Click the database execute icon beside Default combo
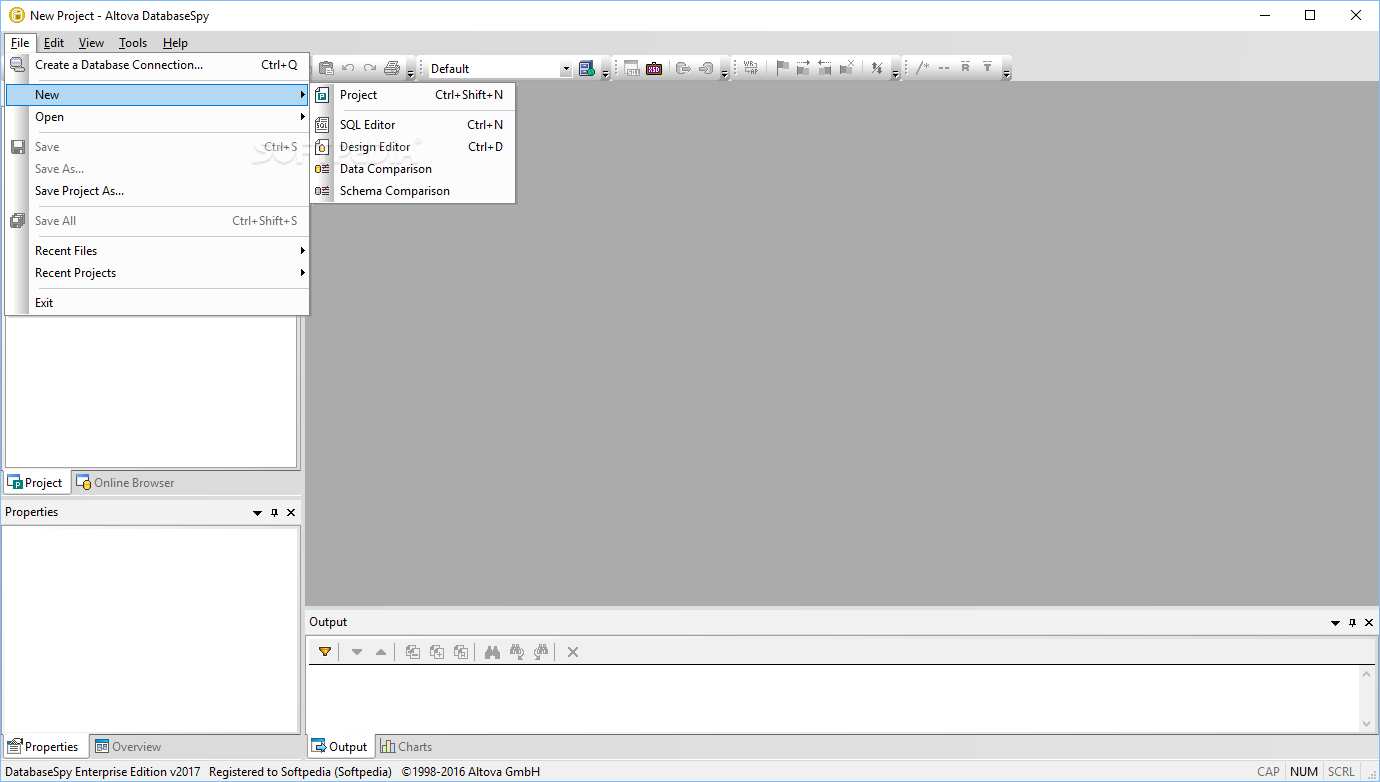Screen dimensions: 1380x782 pos(586,68)
